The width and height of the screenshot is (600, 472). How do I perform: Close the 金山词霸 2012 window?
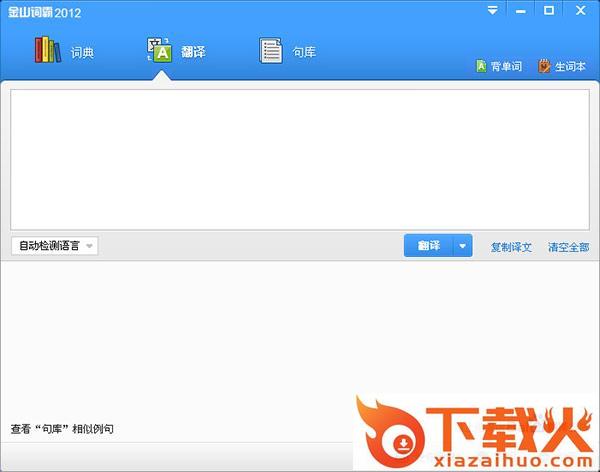click(580, 10)
